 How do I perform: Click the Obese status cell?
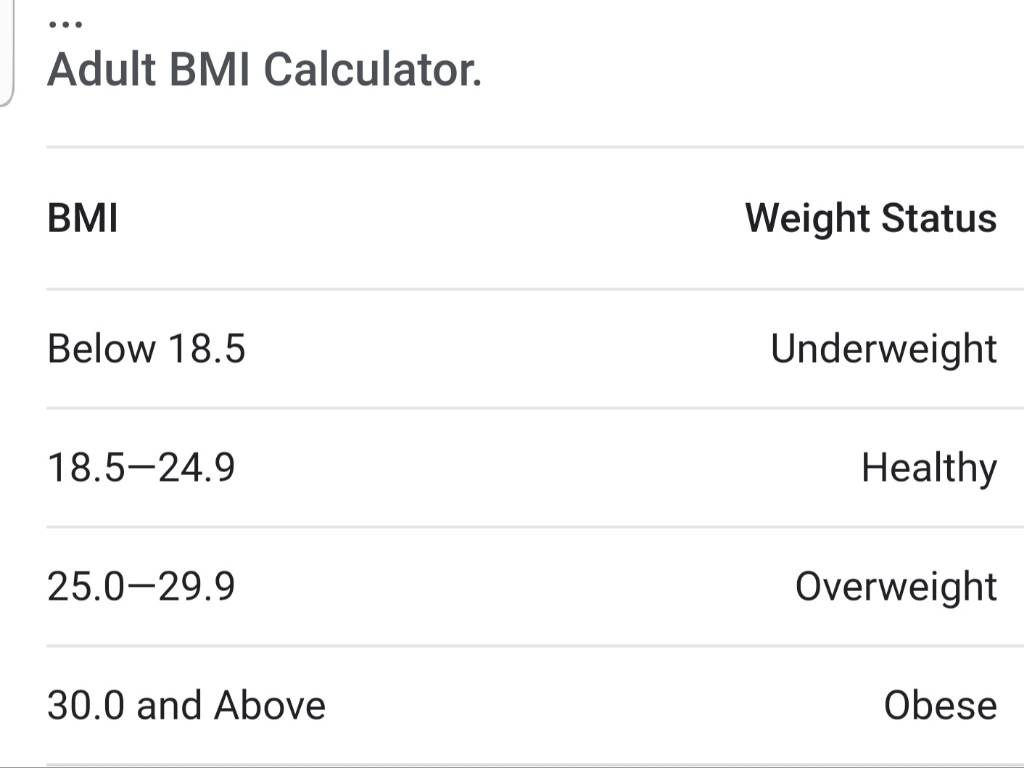coord(940,705)
